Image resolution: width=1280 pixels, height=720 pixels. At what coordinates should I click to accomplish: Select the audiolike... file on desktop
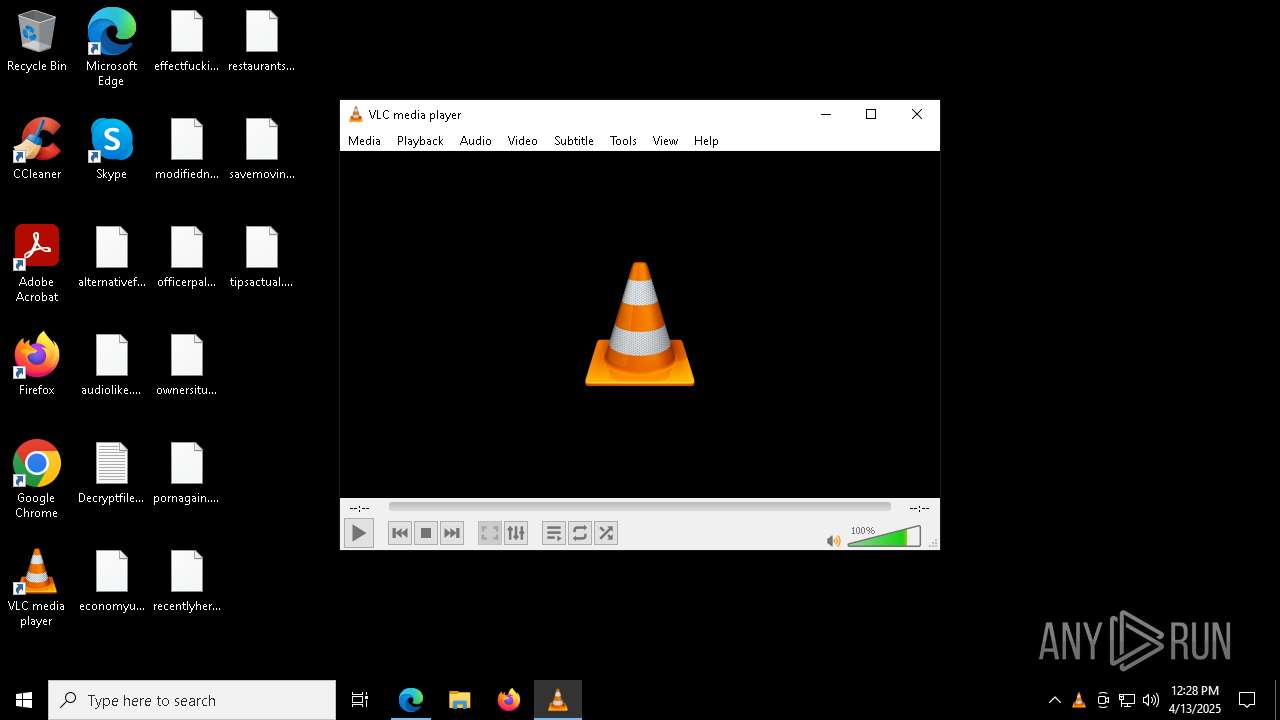tap(111, 365)
